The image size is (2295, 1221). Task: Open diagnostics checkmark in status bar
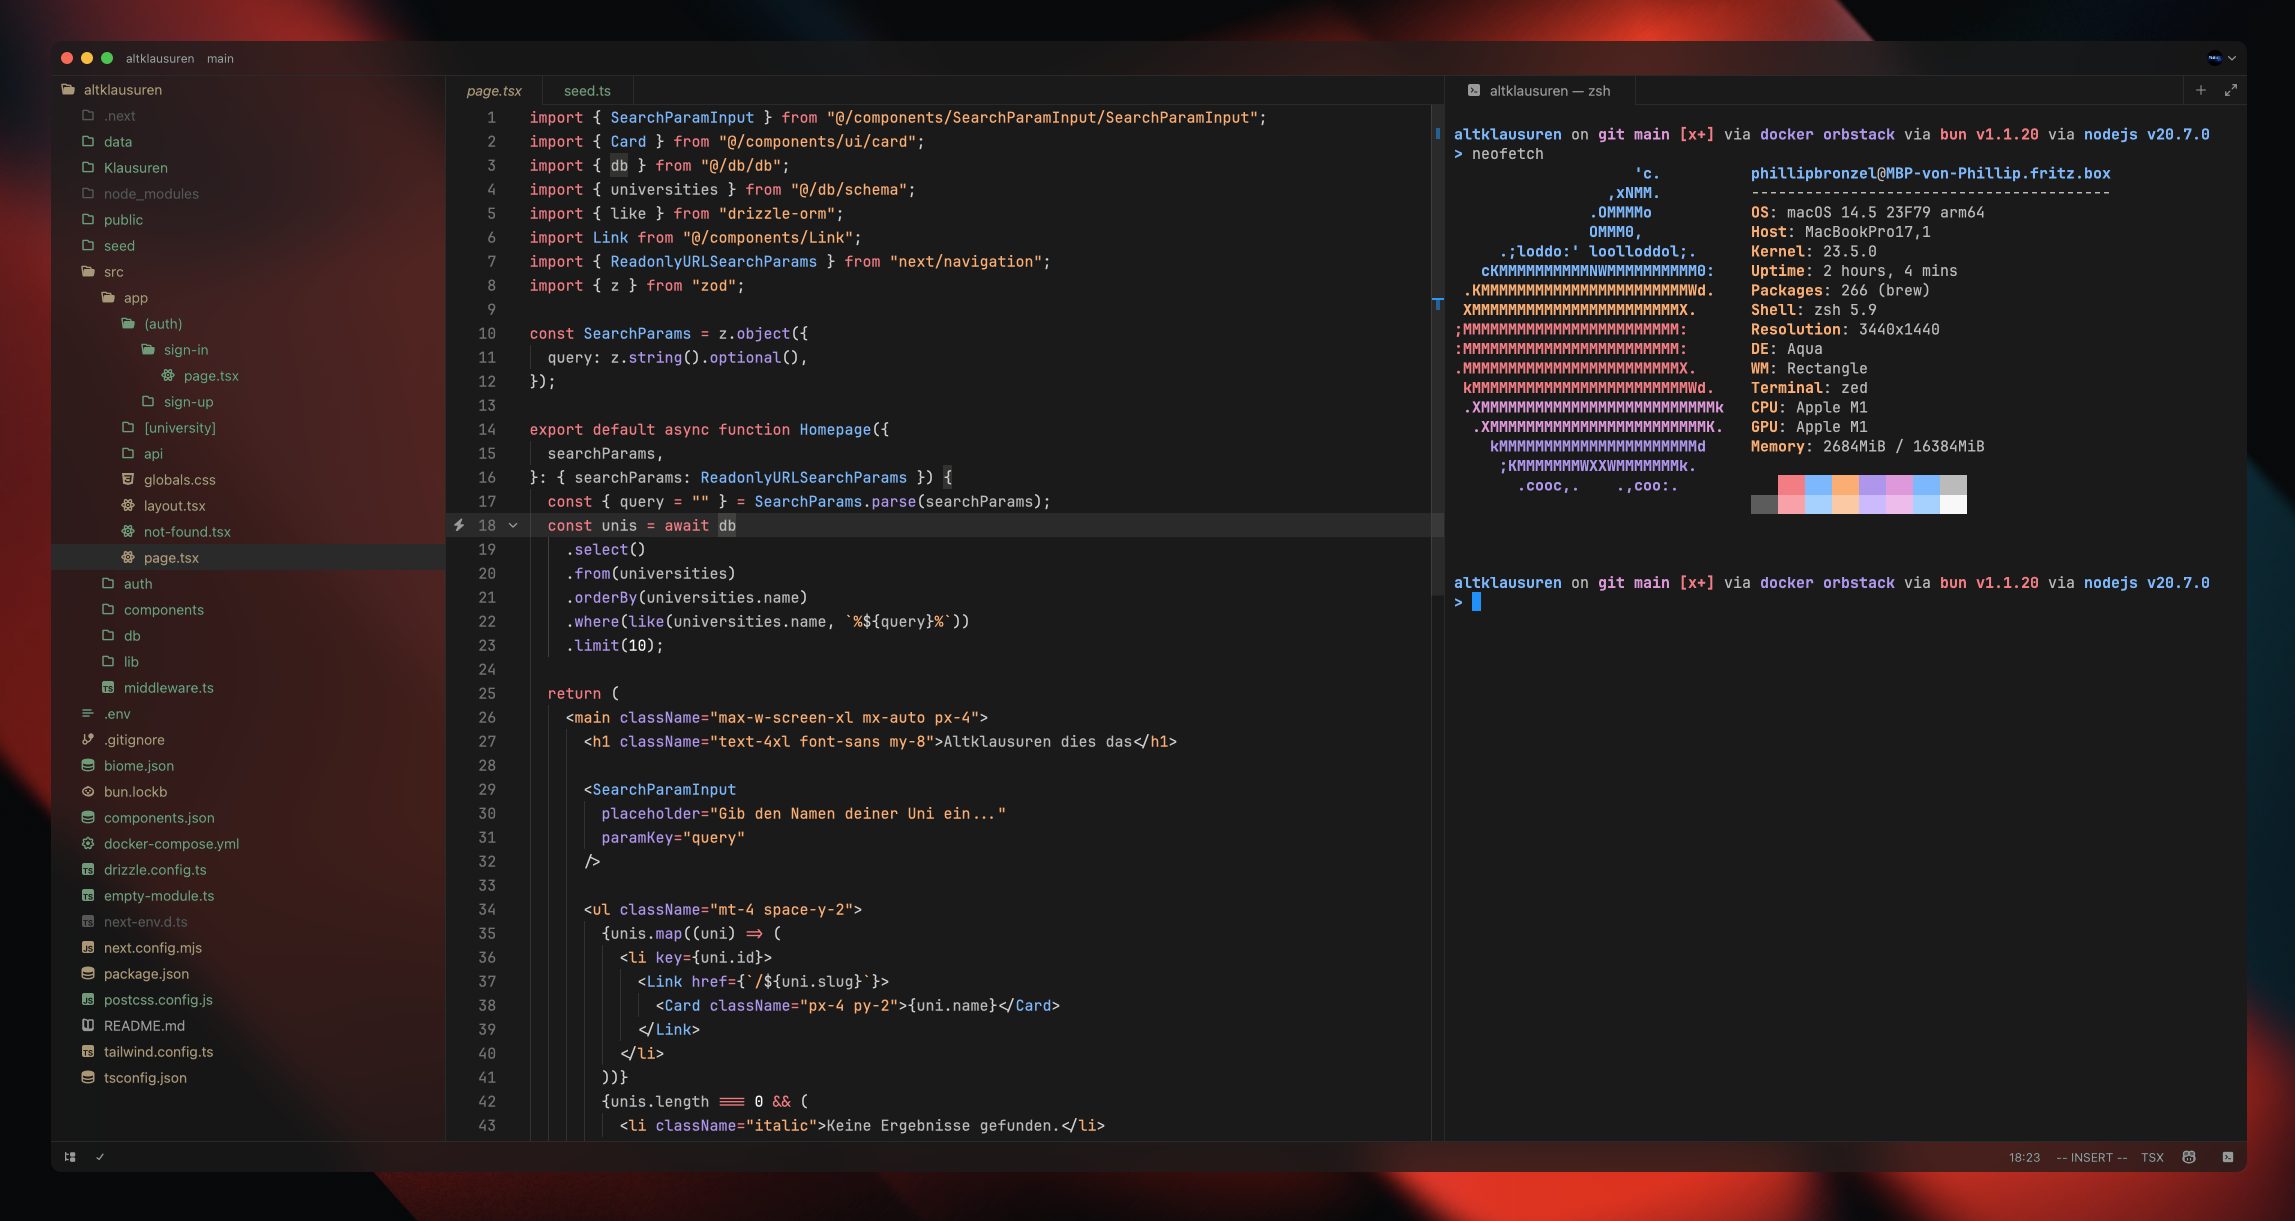[100, 1157]
